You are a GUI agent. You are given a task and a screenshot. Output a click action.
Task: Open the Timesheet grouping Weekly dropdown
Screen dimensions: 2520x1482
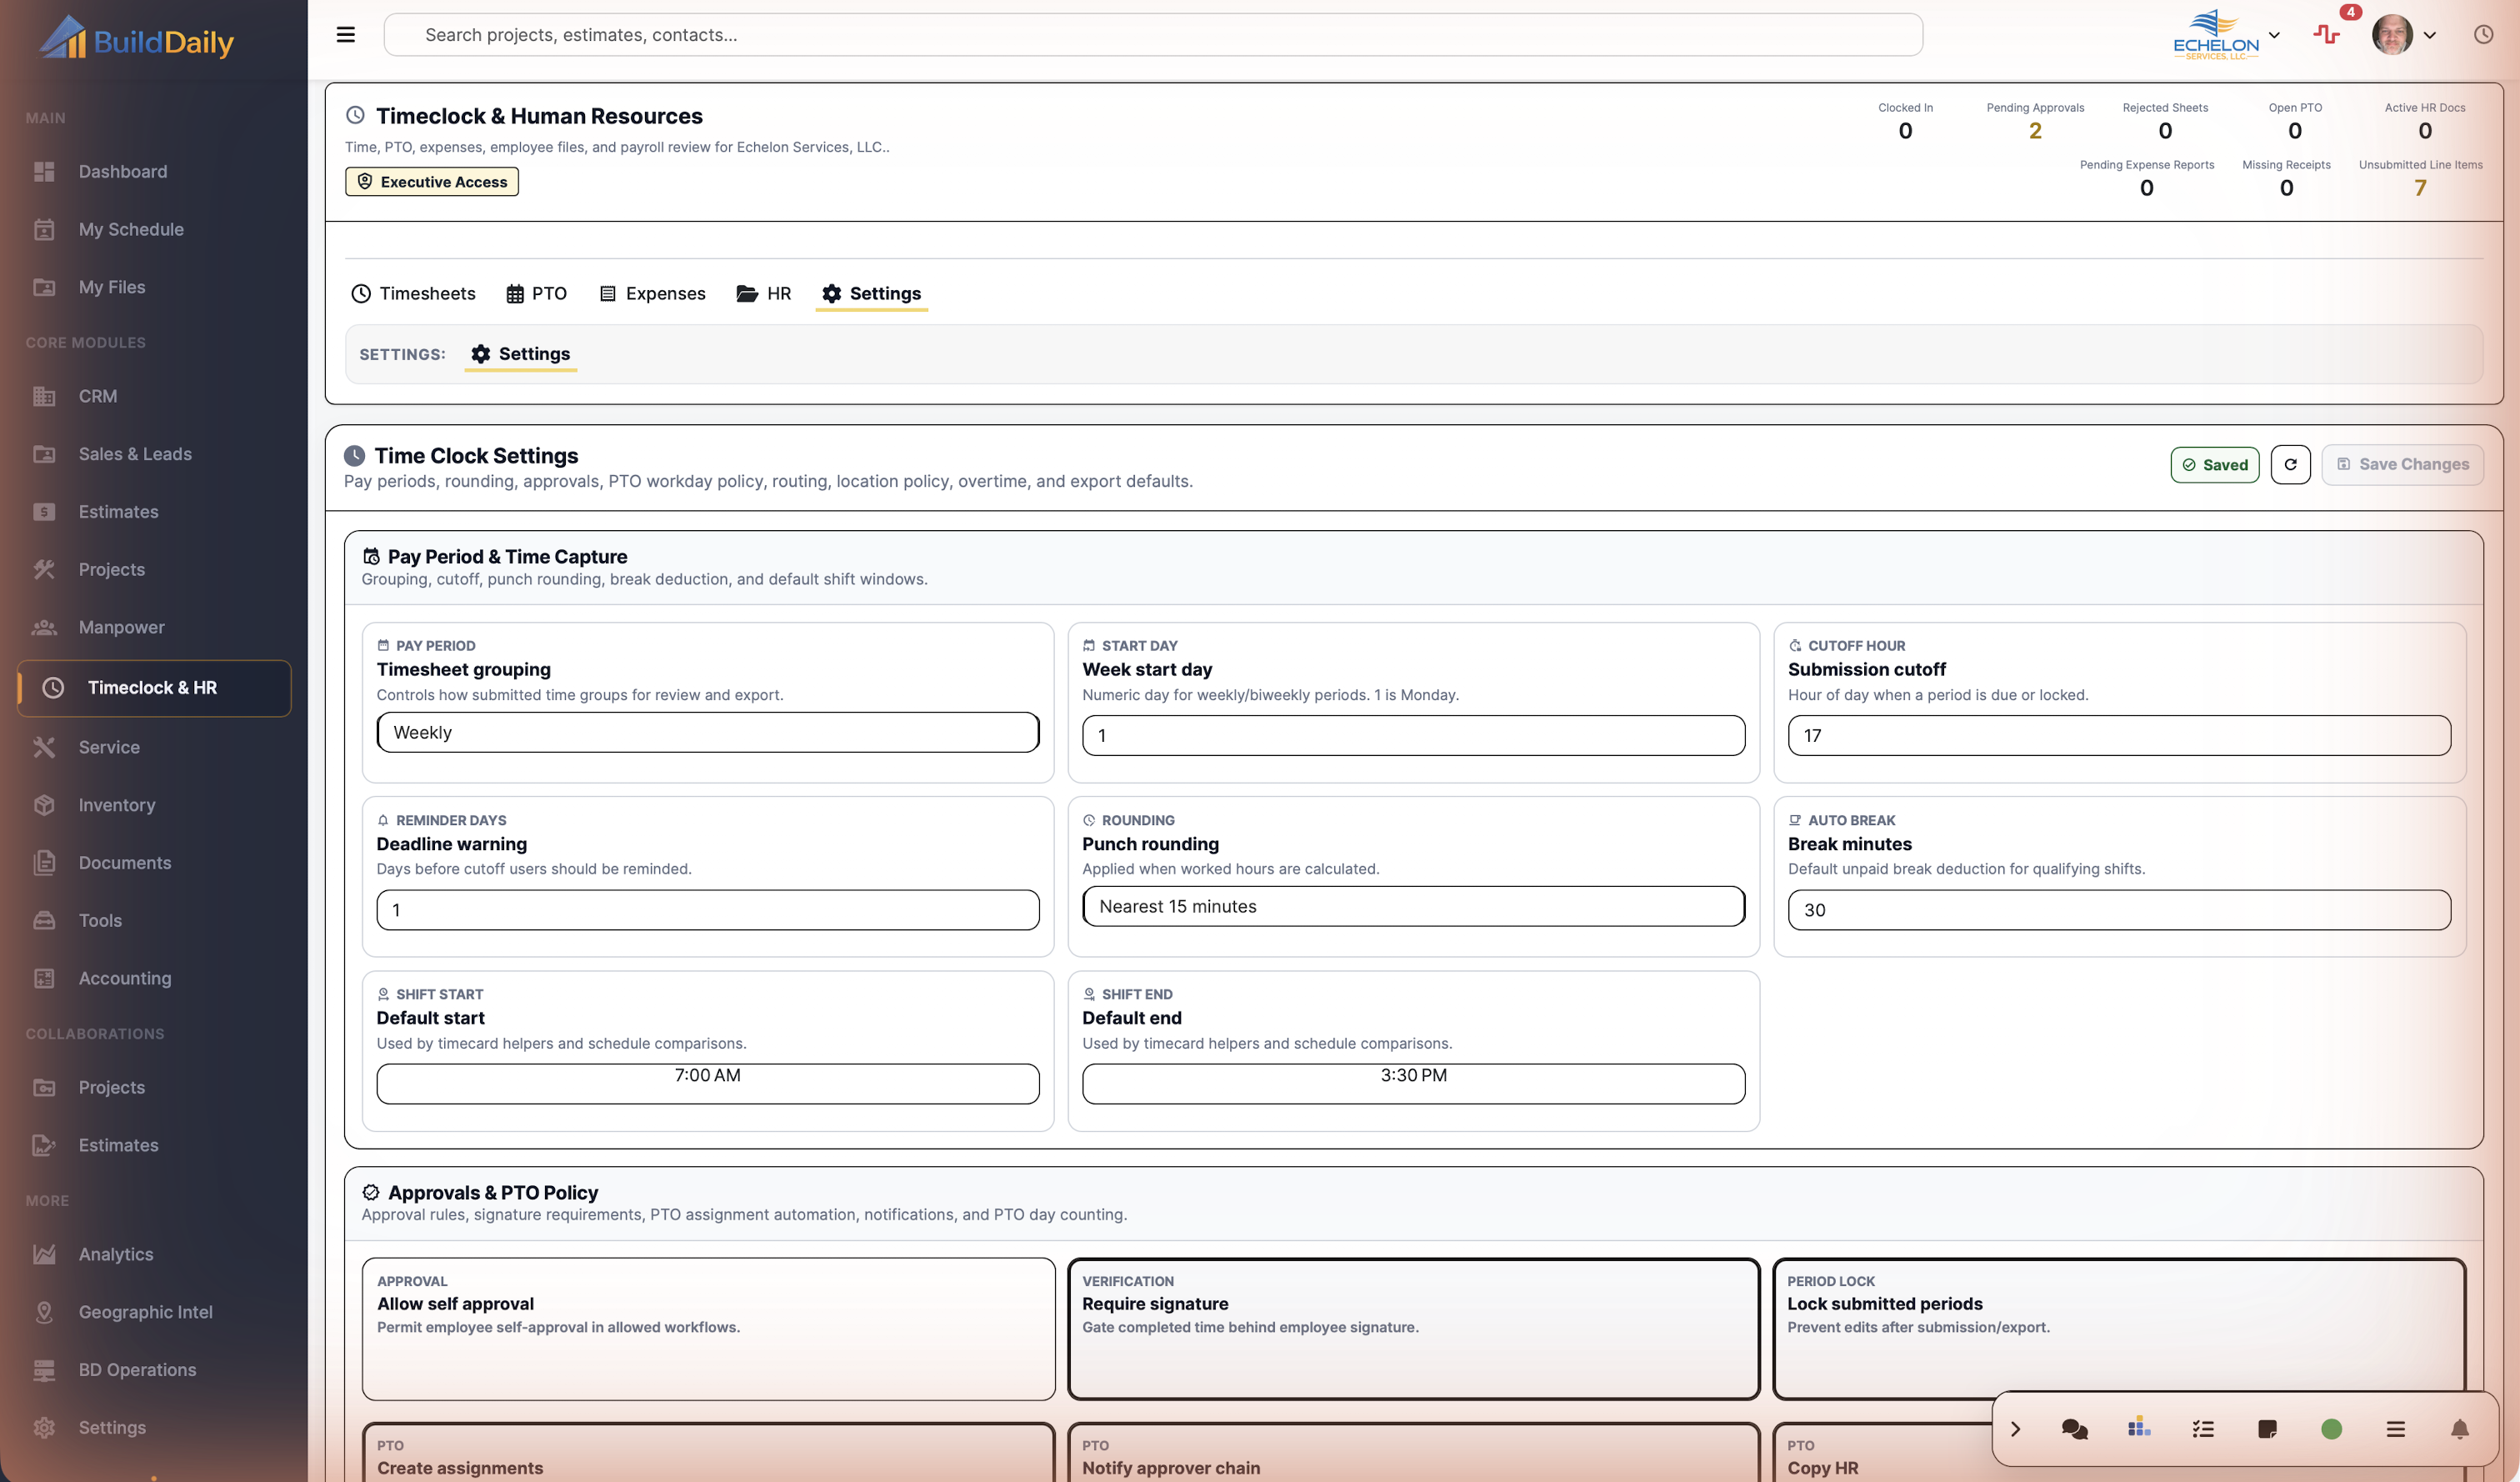click(708, 733)
